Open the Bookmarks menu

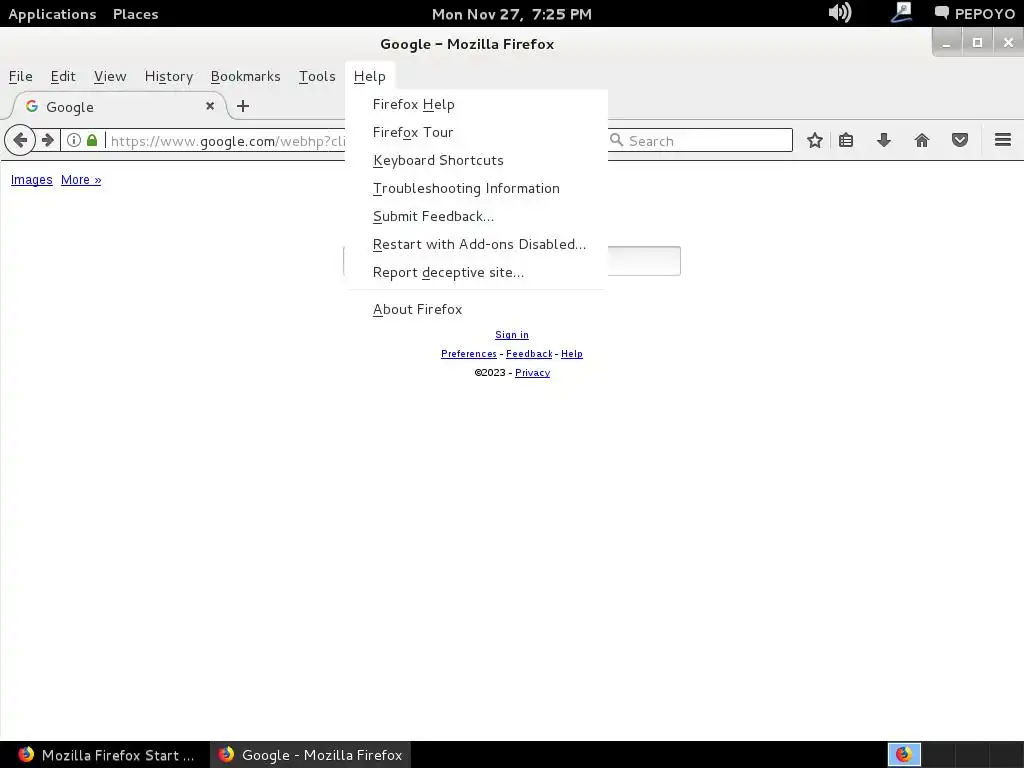(x=245, y=76)
